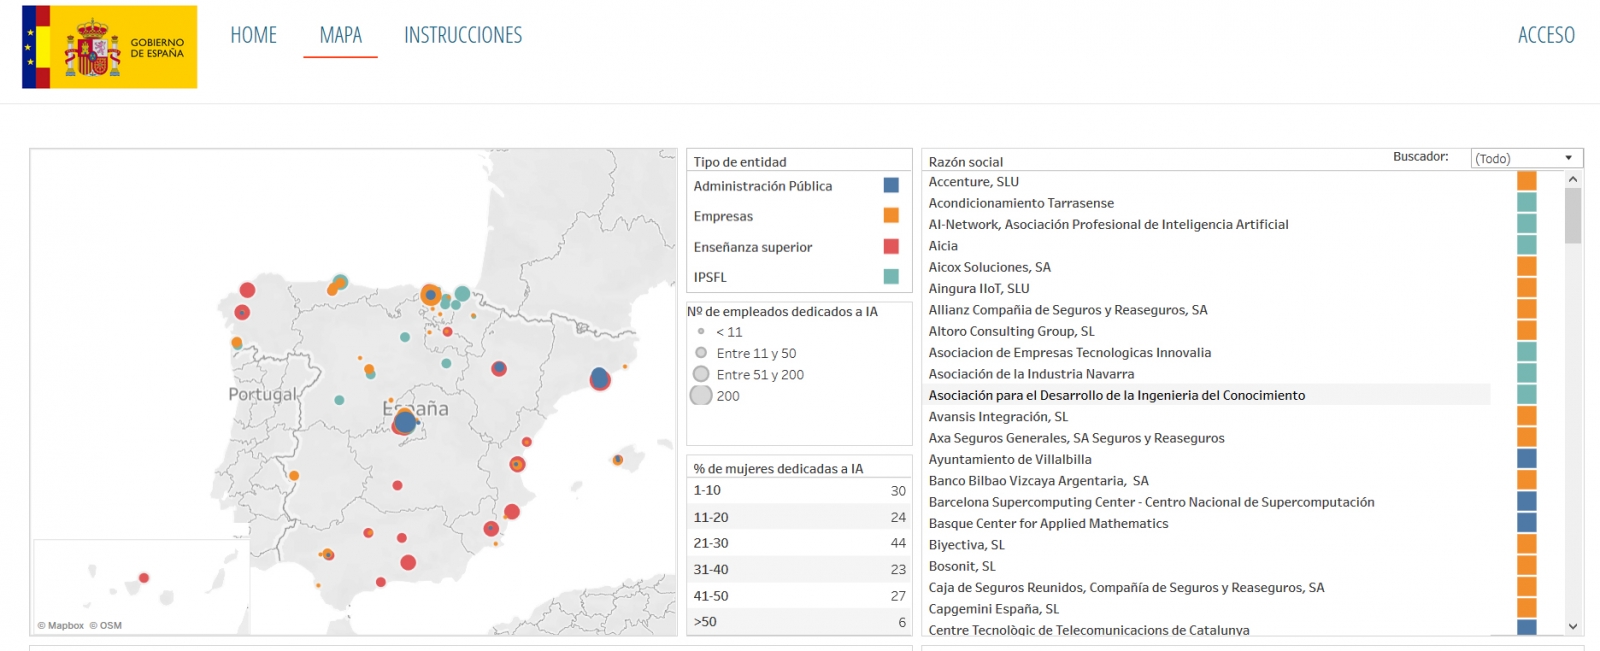Select Accenture, SLU in the list

[x=973, y=182]
